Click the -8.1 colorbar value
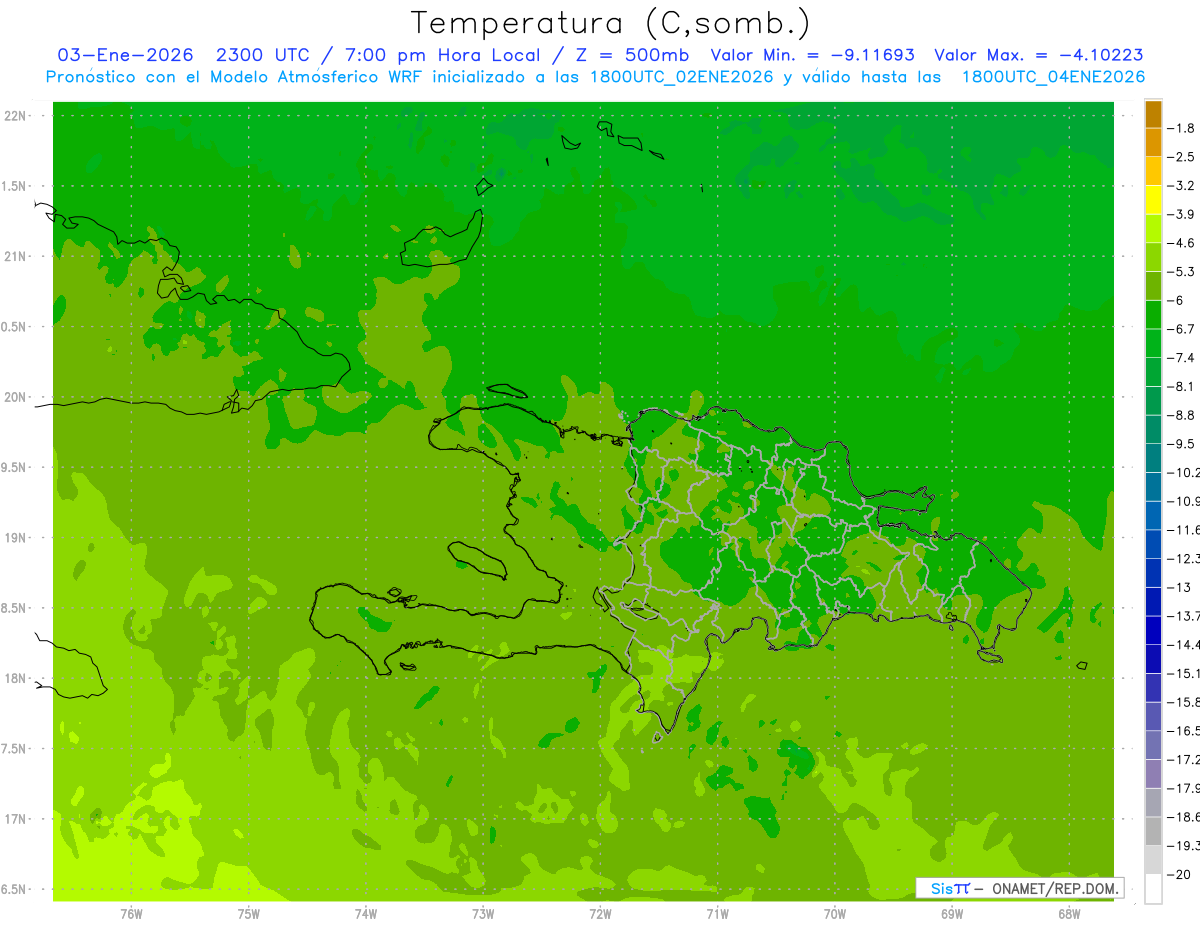 click(x=1182, y=386)
